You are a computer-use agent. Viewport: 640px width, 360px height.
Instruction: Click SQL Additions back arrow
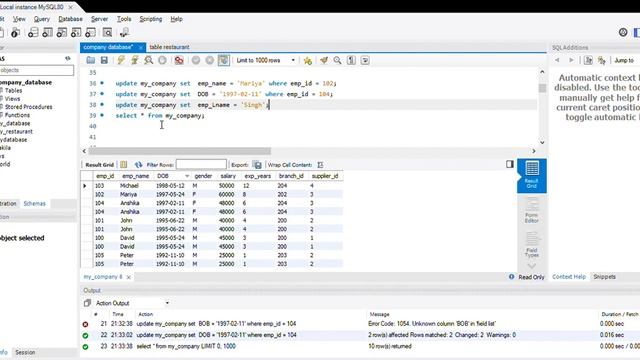(x=557, y=60)
